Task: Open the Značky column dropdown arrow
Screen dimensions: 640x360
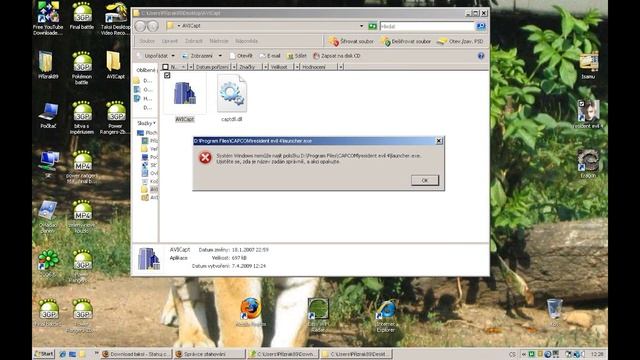Action: point(265,67)
